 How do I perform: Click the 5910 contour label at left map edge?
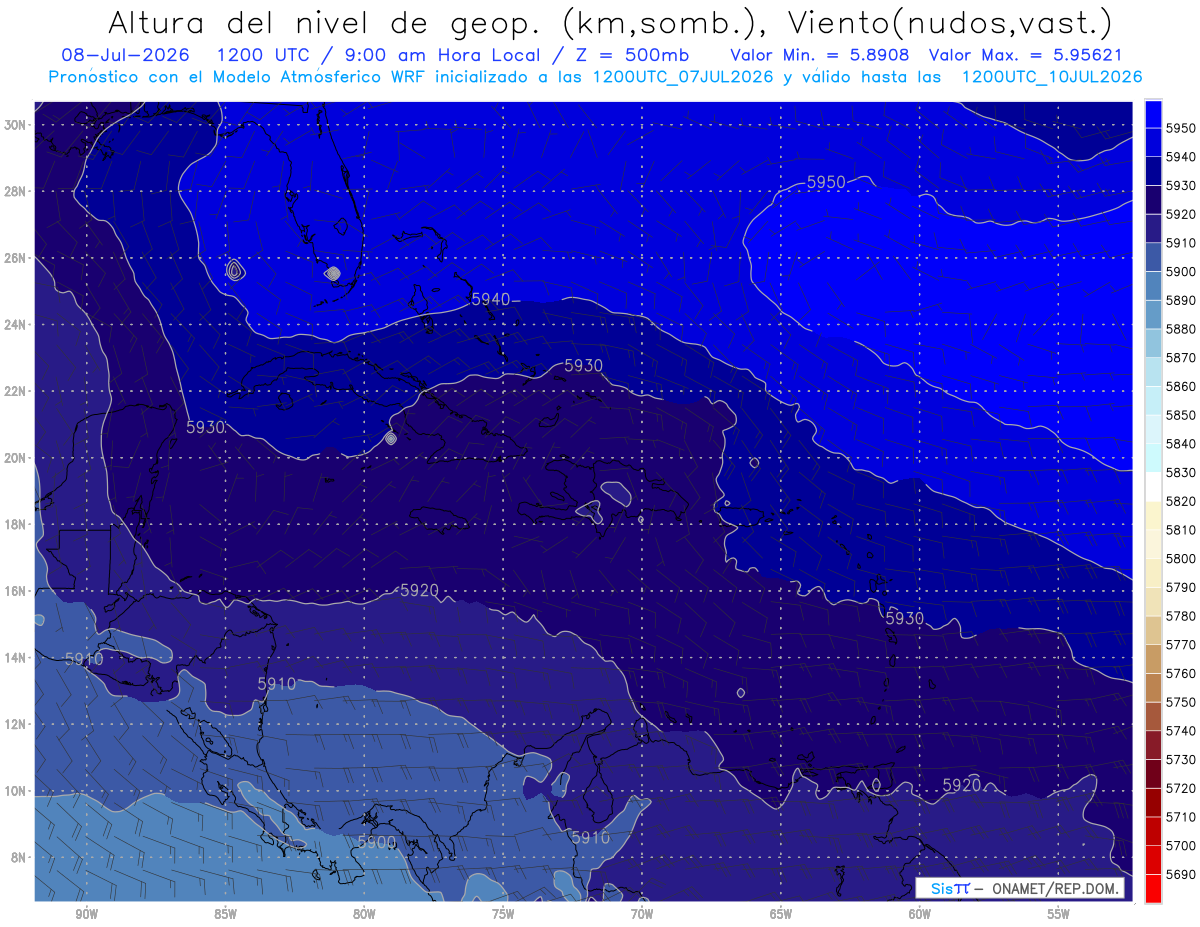[x=83, y=659]
